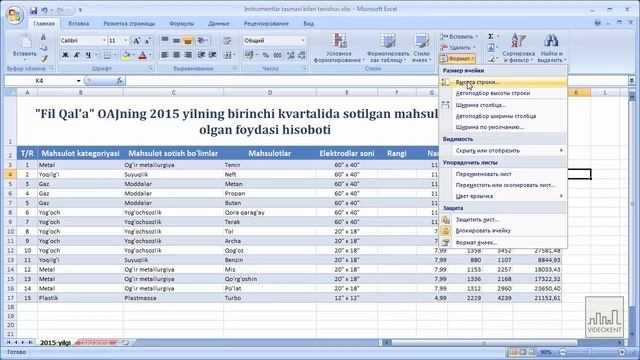
Task: Increase the cell indent
Action: point(213,55)
